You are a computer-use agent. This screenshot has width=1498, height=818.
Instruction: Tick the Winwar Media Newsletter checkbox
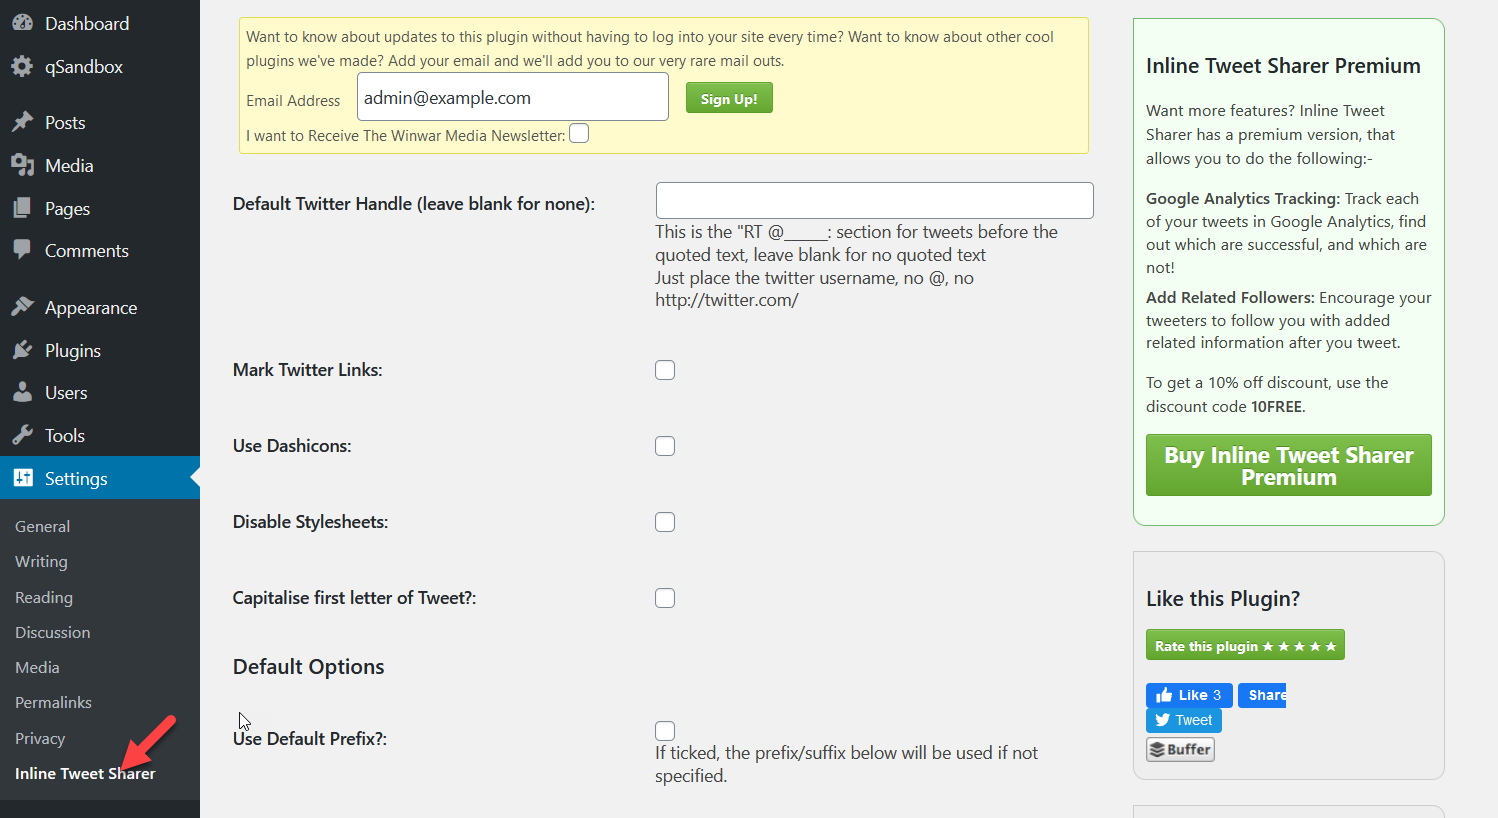pyautogui.click(x=578, y=131)
